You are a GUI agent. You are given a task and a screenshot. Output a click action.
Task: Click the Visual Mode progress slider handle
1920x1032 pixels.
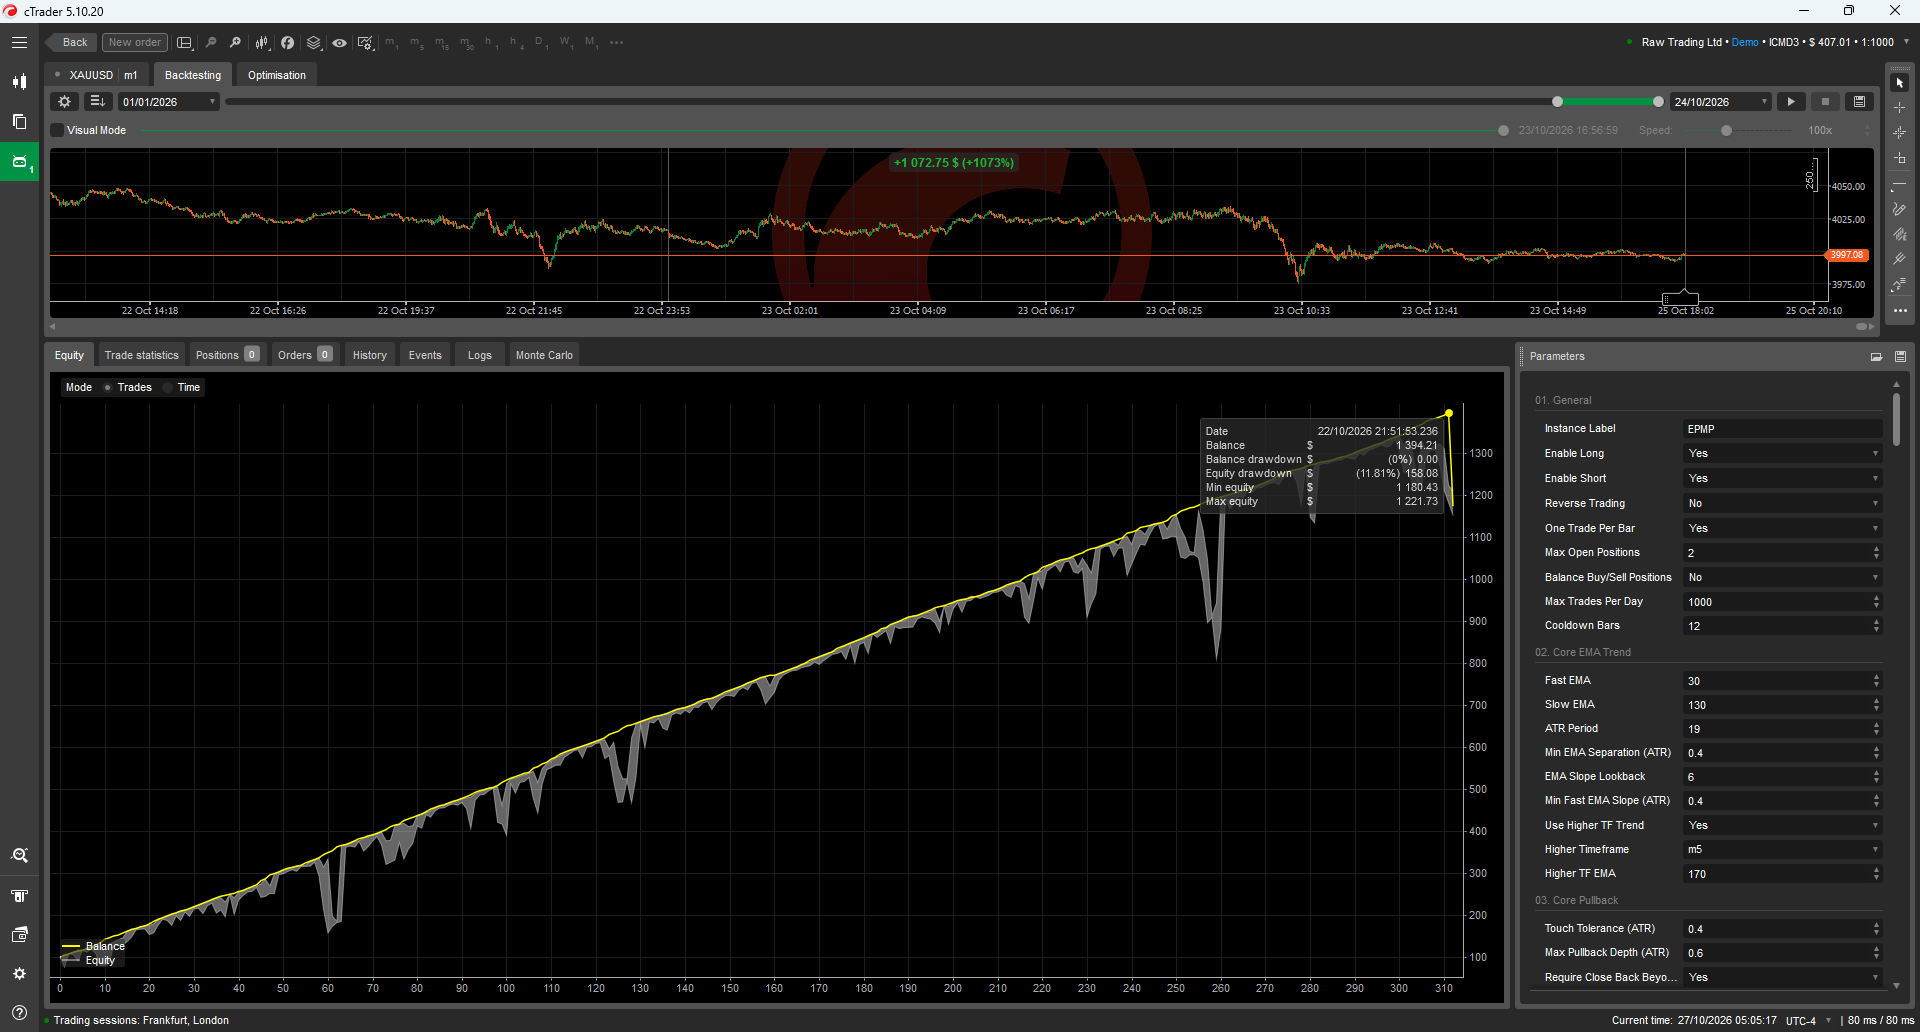(1503, 131)
